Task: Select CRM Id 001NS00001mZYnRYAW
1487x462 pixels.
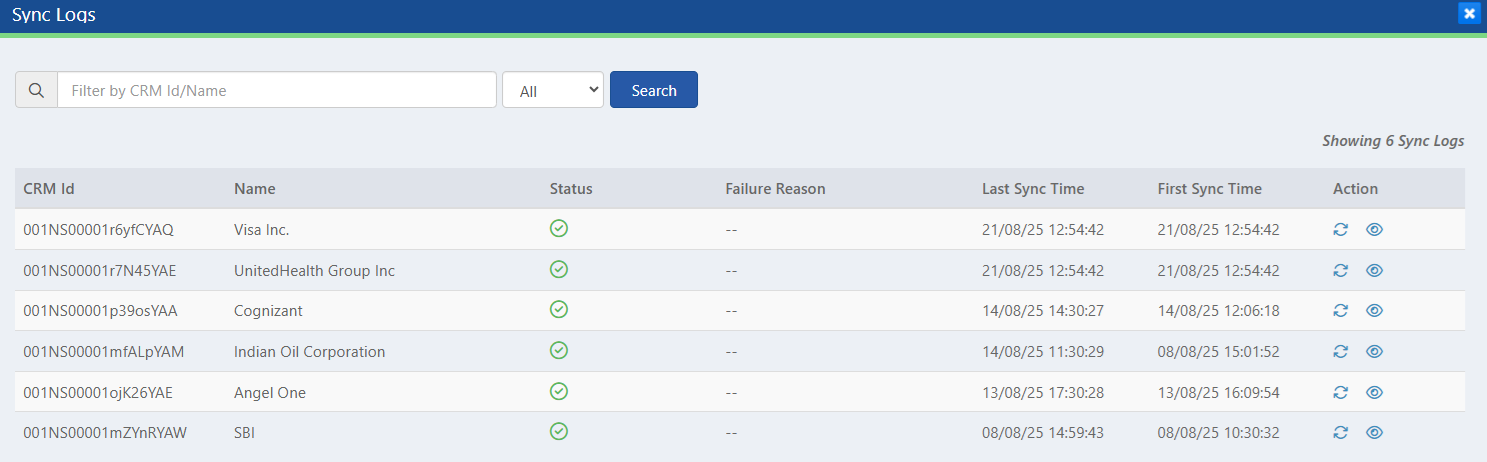Action: (x=105, y=433)
